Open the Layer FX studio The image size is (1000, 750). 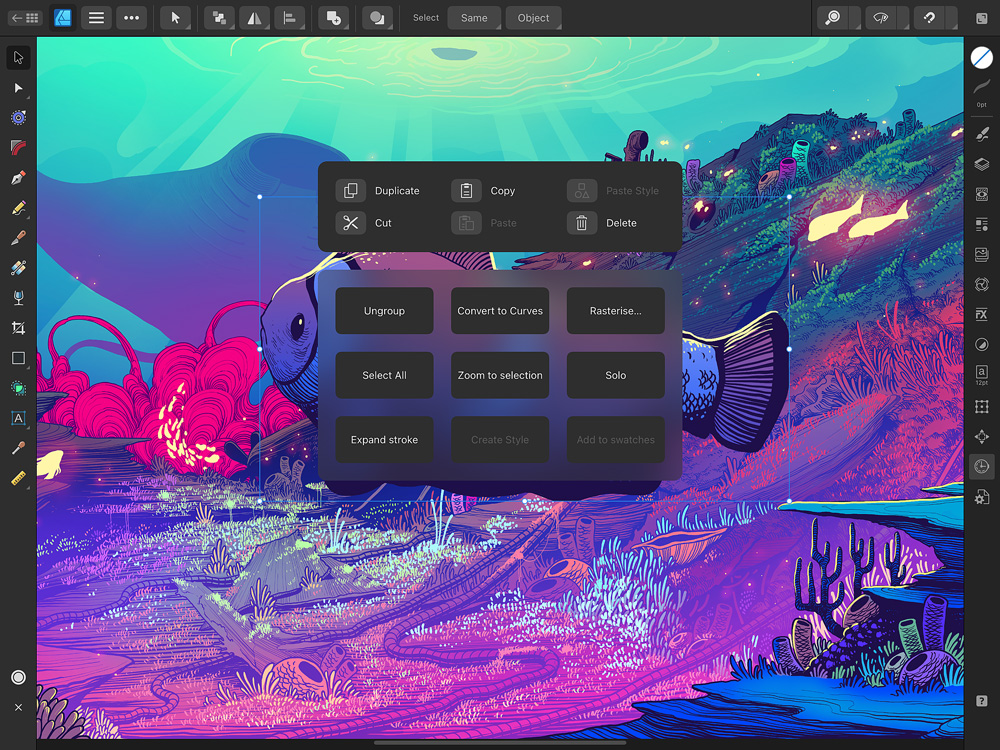(982, 314)
